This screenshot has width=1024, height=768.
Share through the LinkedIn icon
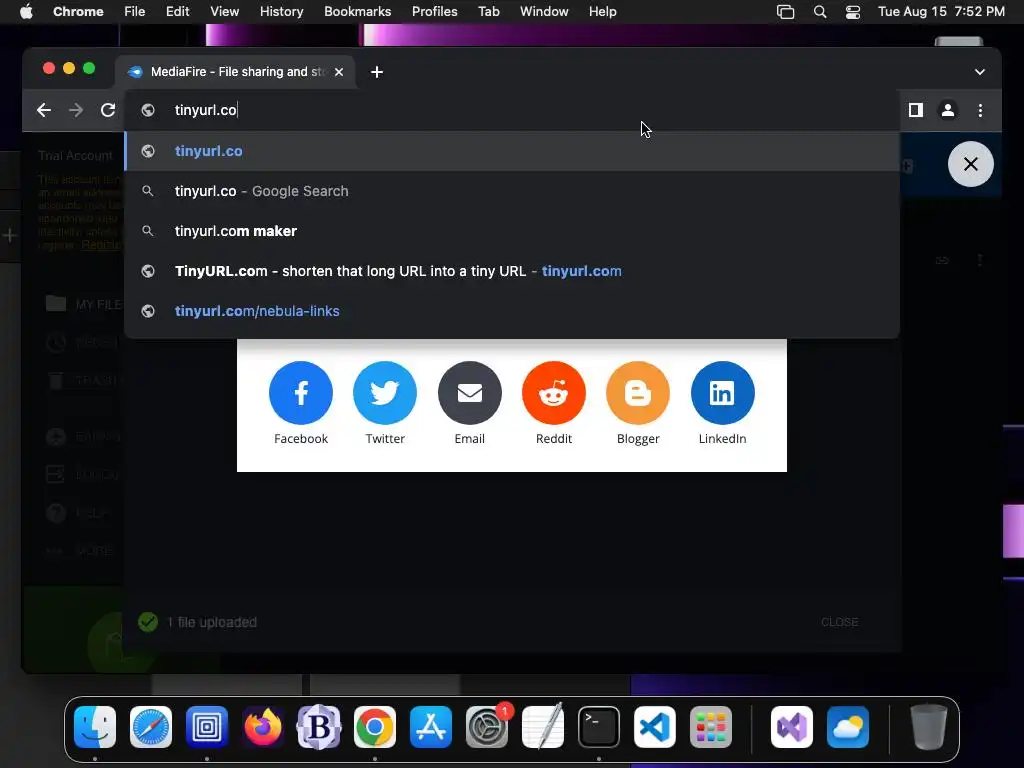click(x=722, y=393)
